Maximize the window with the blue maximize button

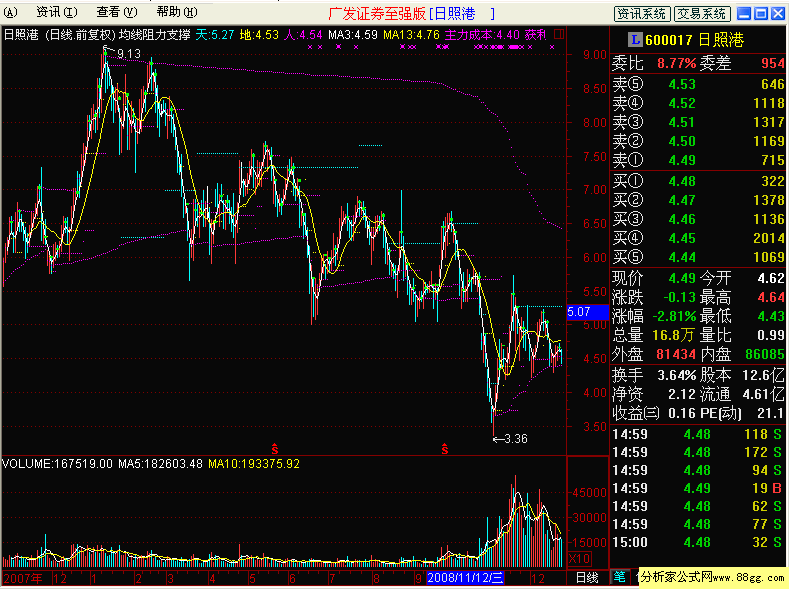(x=761, y=14)
